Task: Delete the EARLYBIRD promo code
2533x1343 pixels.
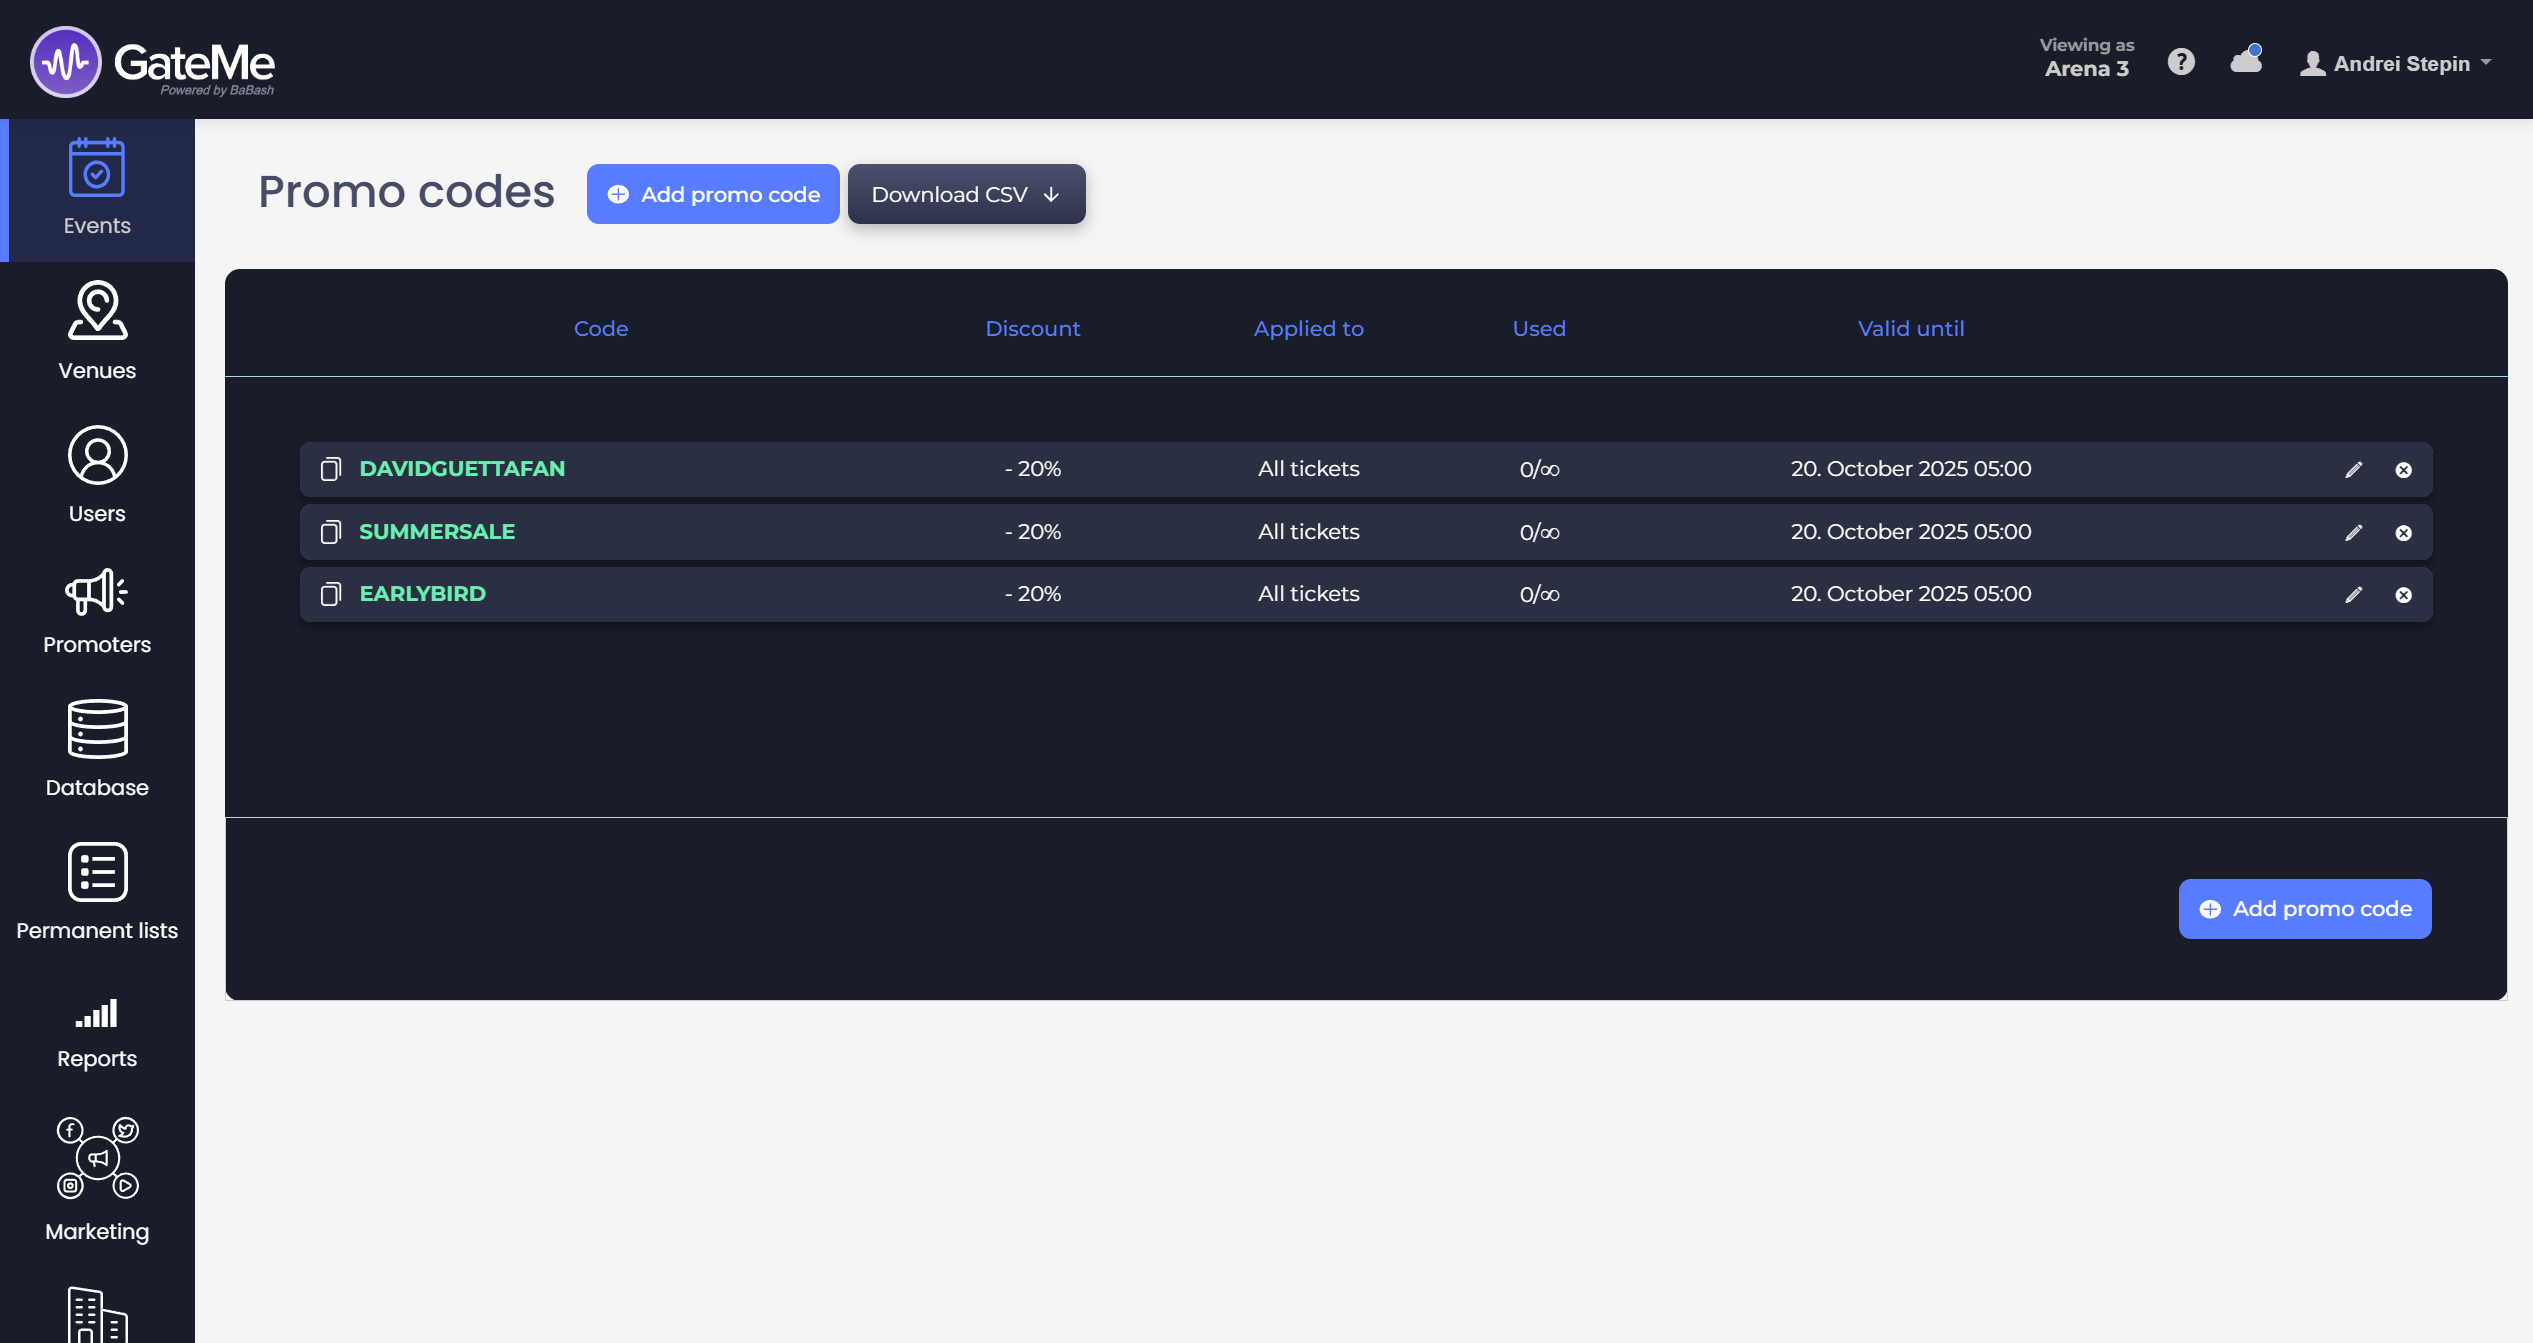Action: coord(2403,595)
